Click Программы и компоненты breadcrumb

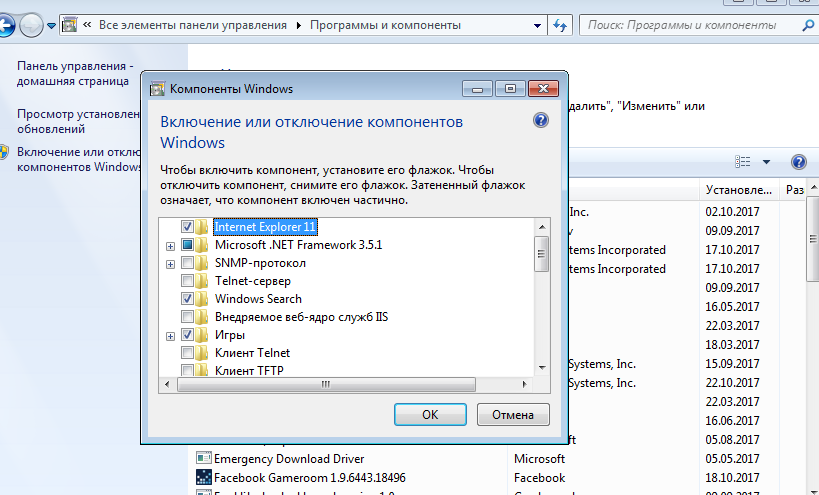click(385, 25)
